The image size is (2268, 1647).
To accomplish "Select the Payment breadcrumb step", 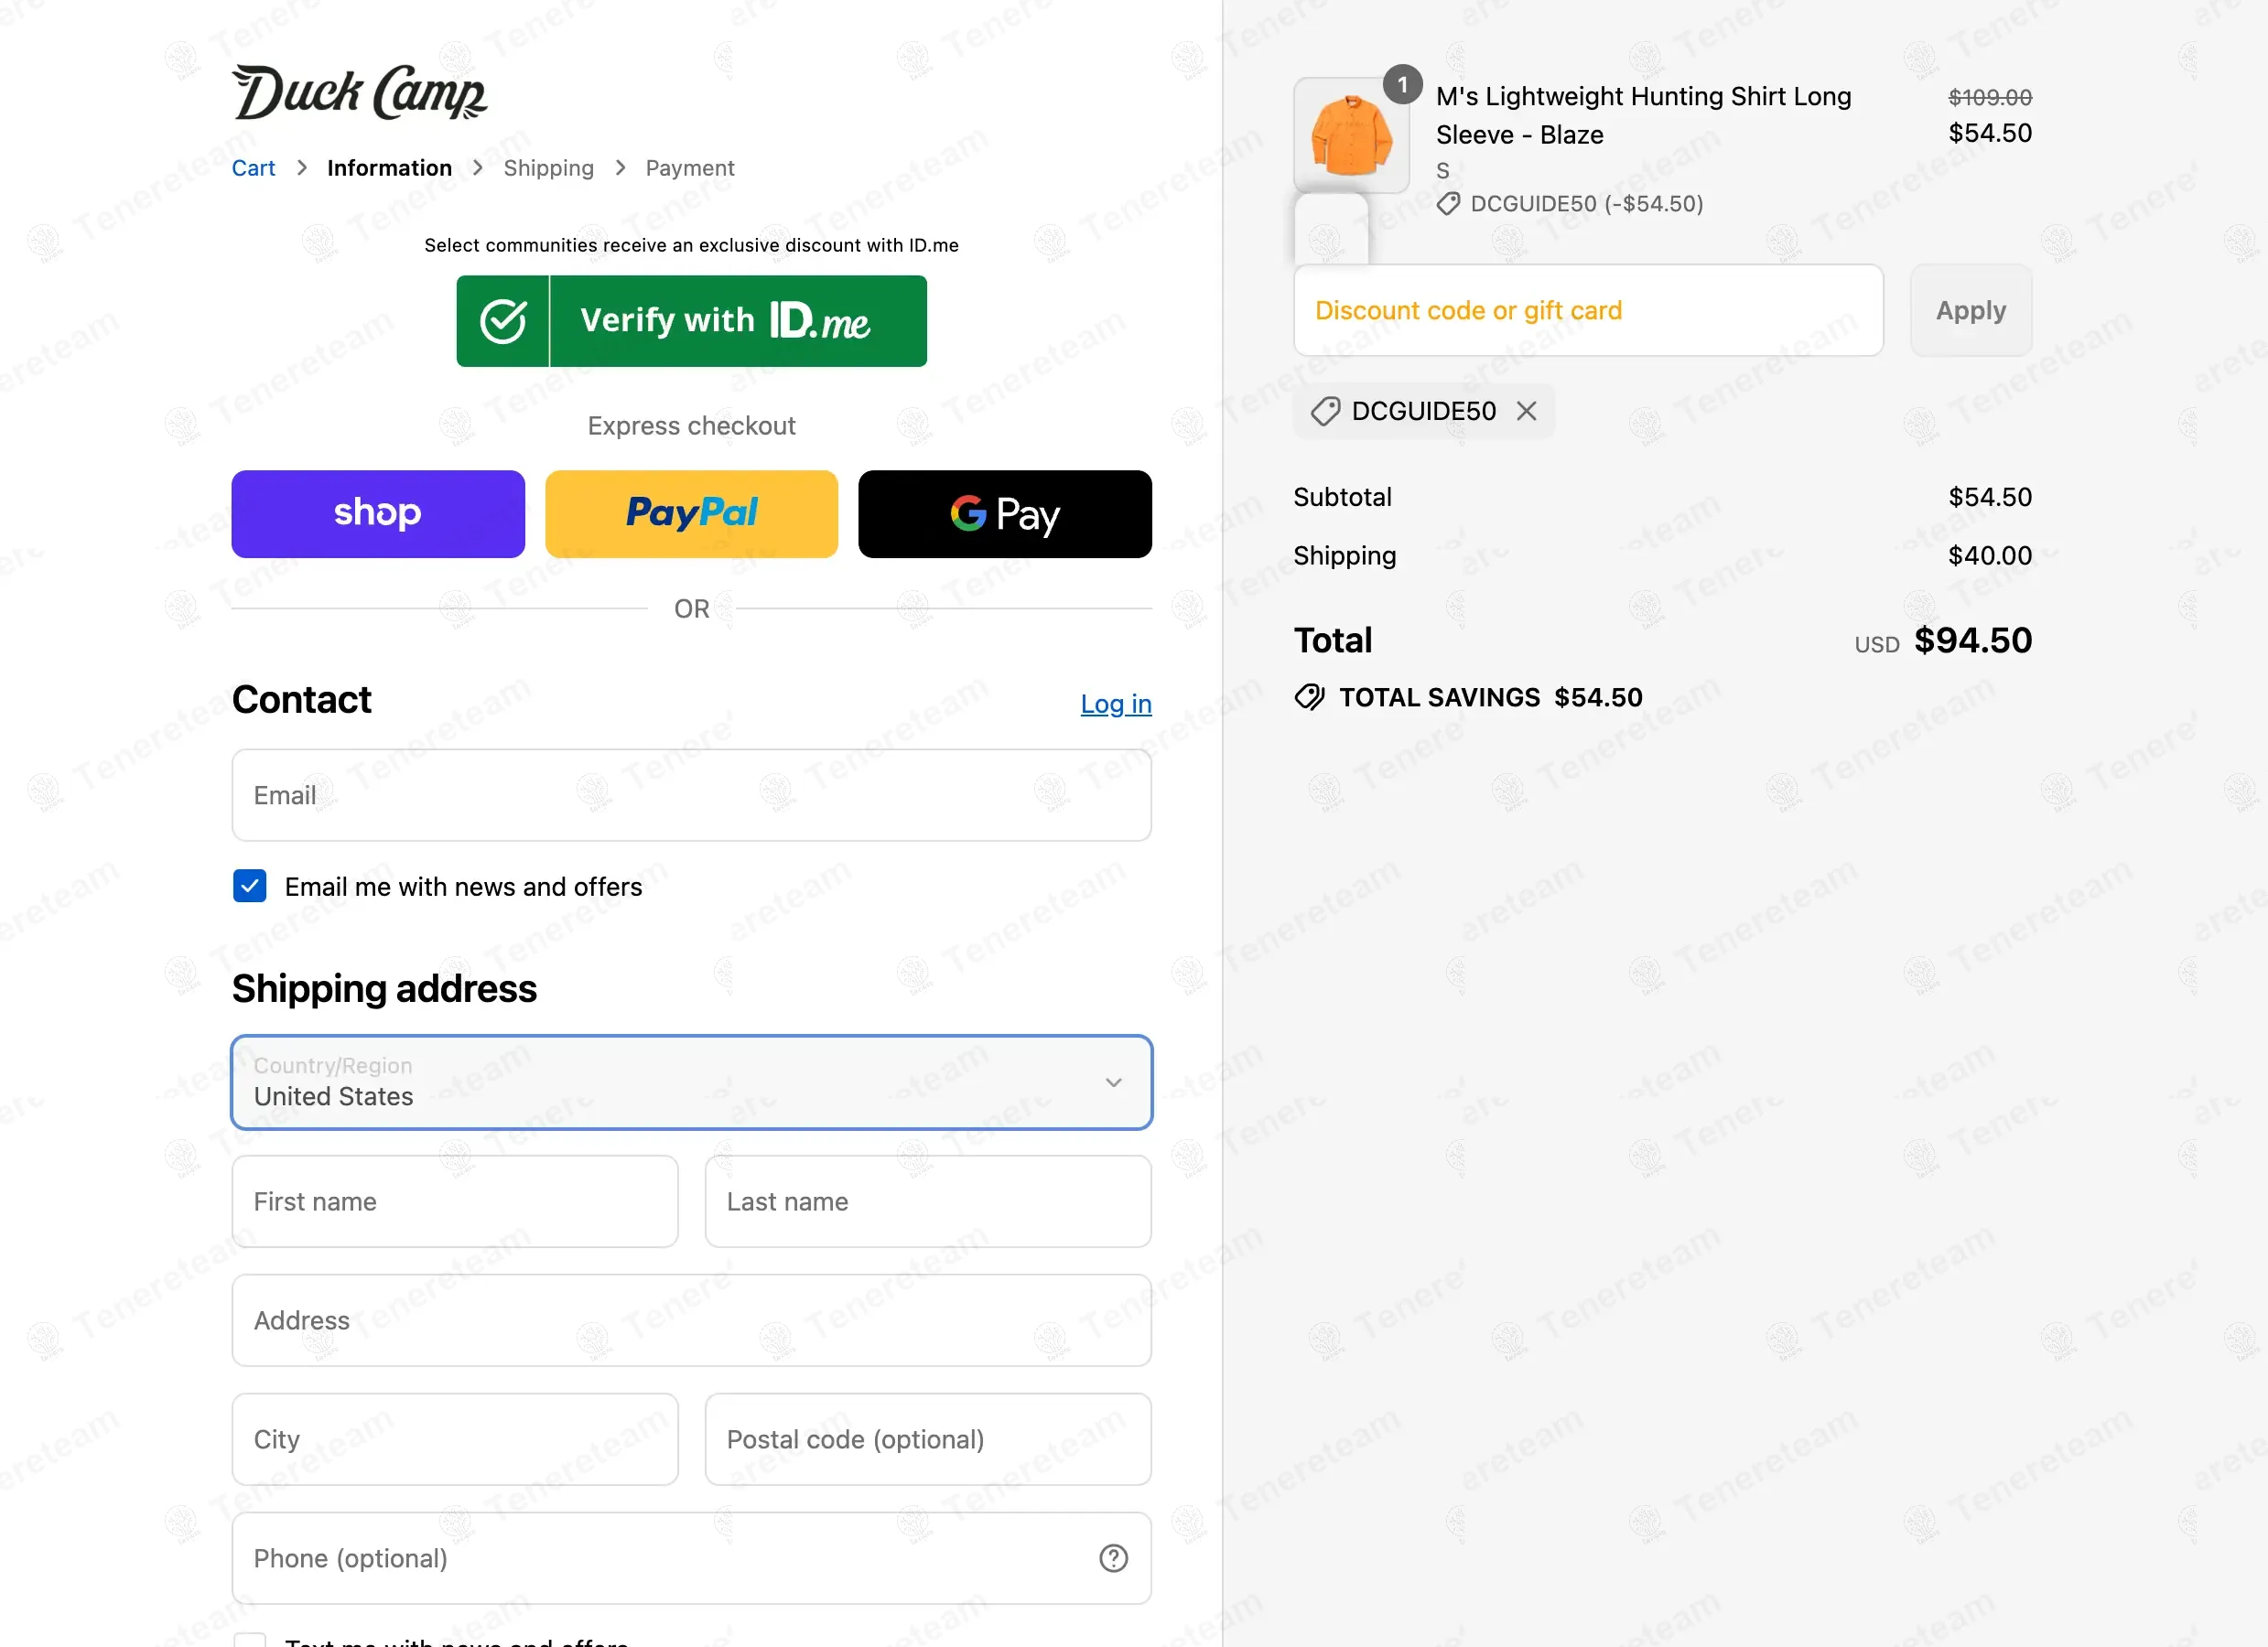I will pyautogui.click(x=689, y=168).
